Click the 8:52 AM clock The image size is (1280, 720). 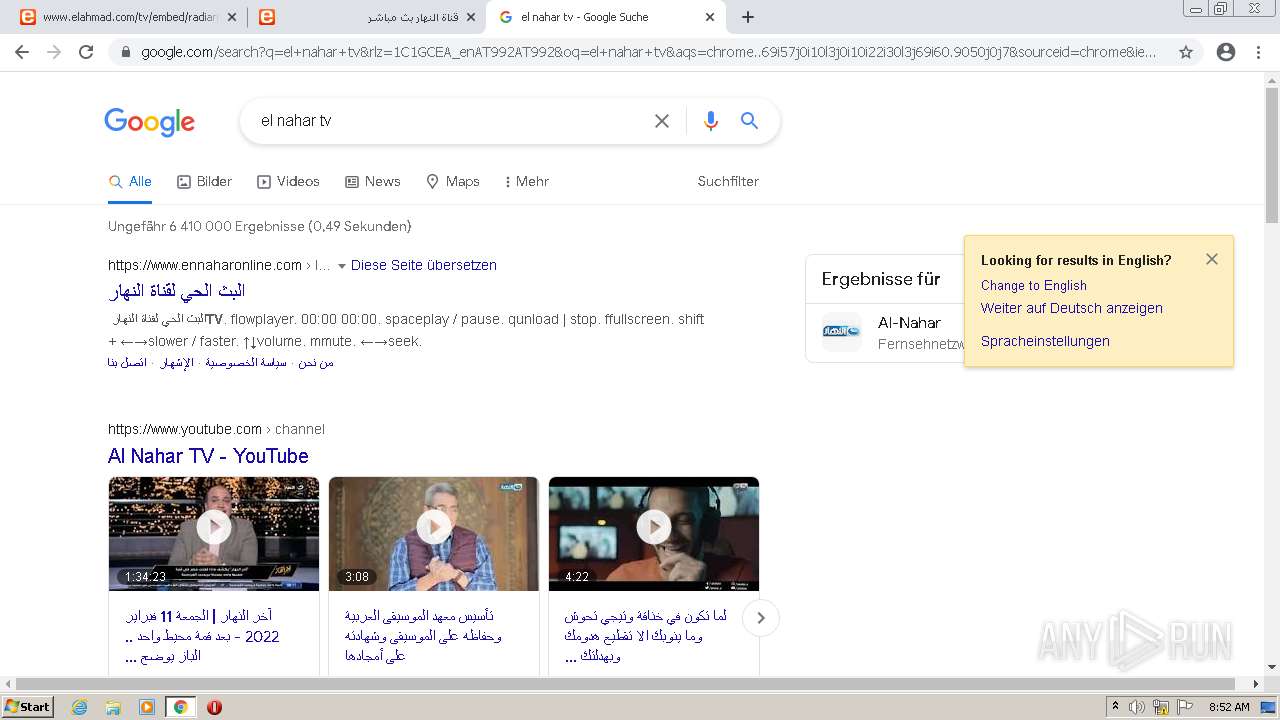(1229, 707)
